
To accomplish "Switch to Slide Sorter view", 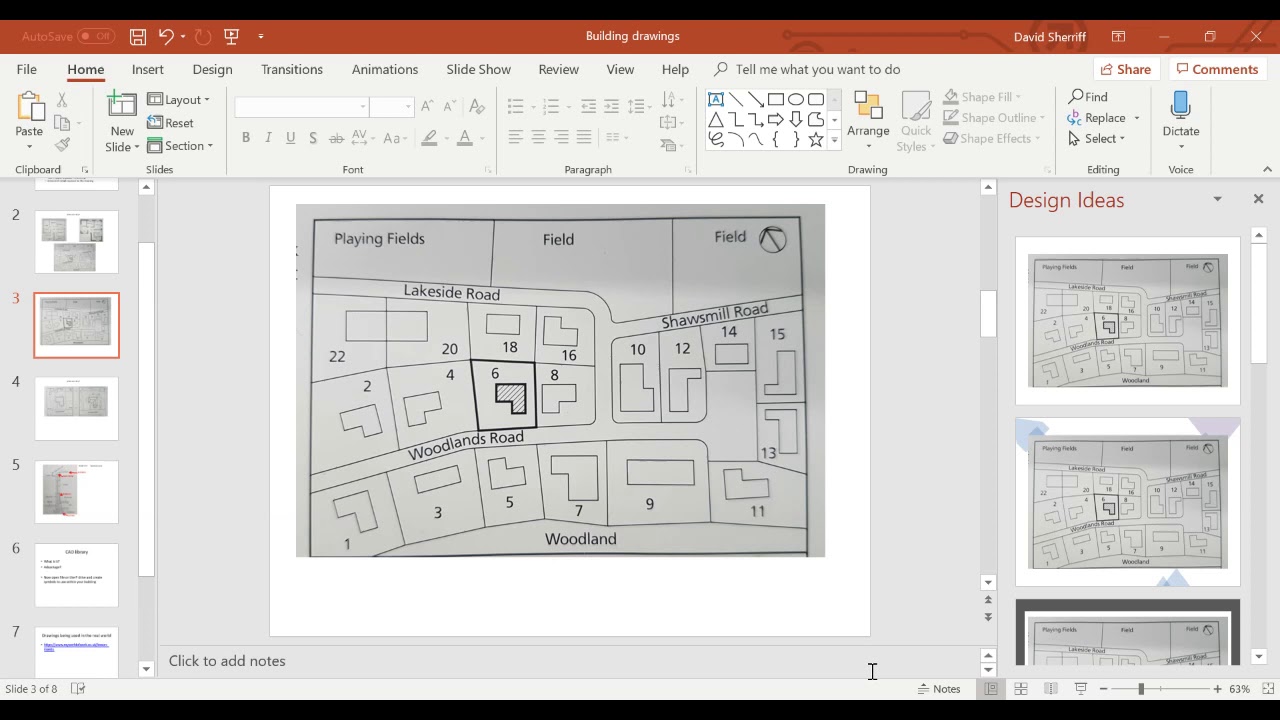I will pos(1021,689).
